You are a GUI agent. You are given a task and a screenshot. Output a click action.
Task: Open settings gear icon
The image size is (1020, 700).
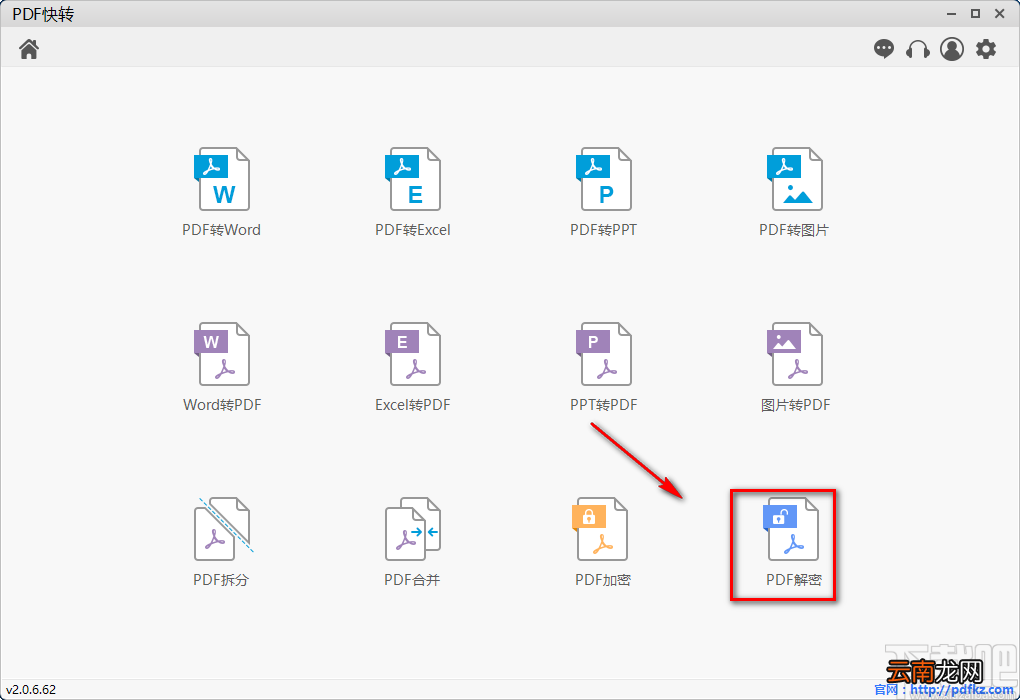(986, 49)
